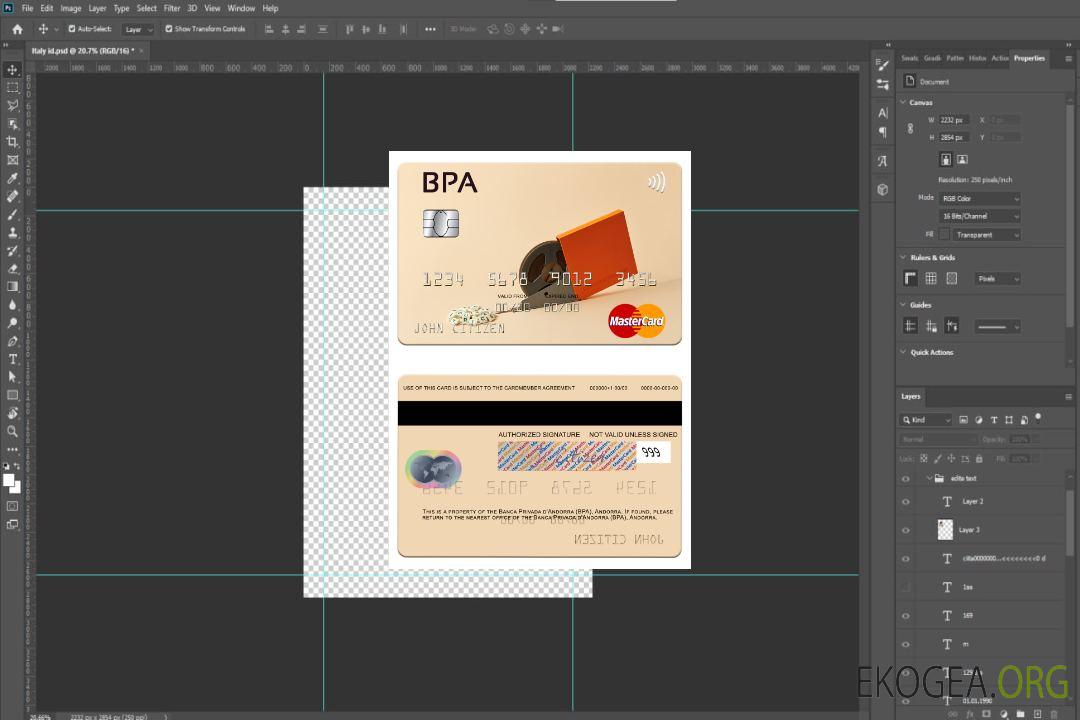Toggle layer filtering on/off switch
The width and height of the screenshot is (1080, 720).
coord(1038,418)
